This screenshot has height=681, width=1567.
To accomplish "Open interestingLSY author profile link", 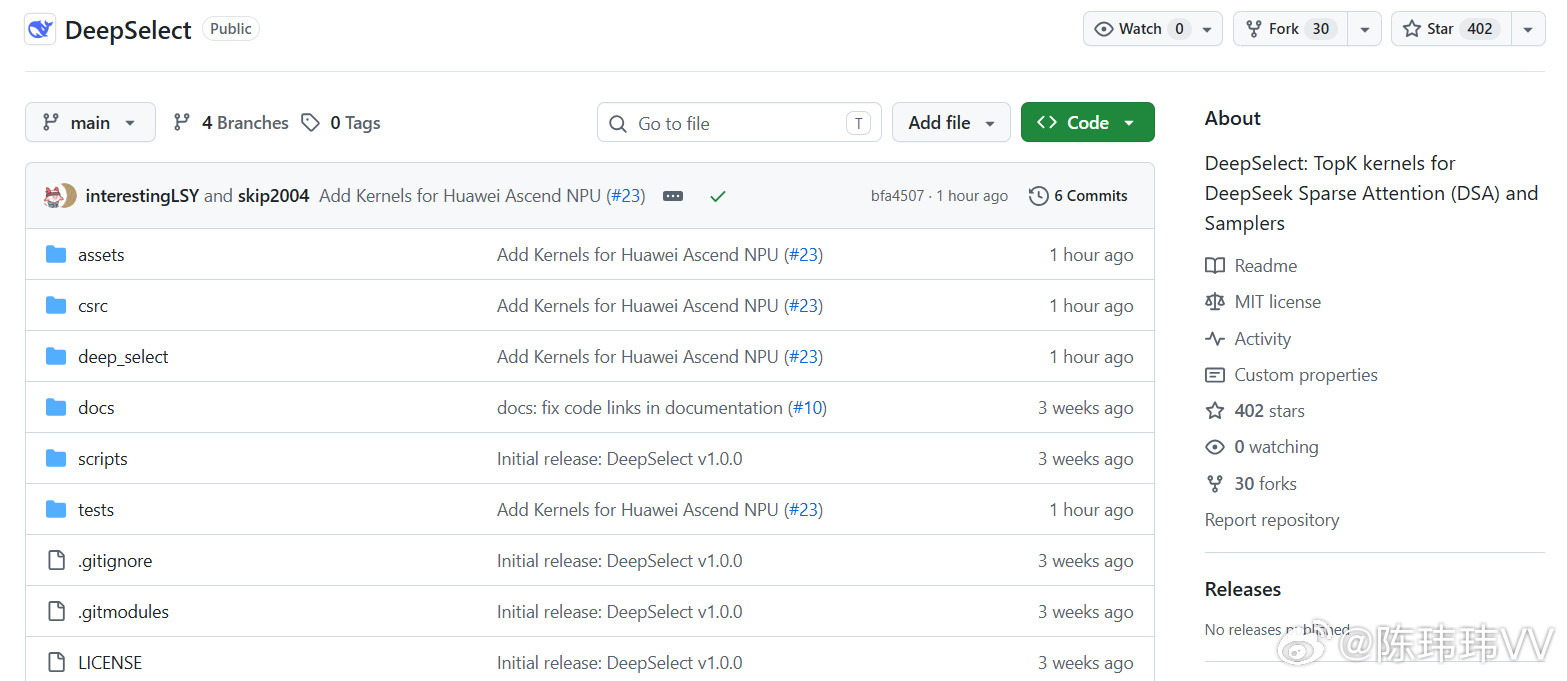I will click(x=142, y=196).
